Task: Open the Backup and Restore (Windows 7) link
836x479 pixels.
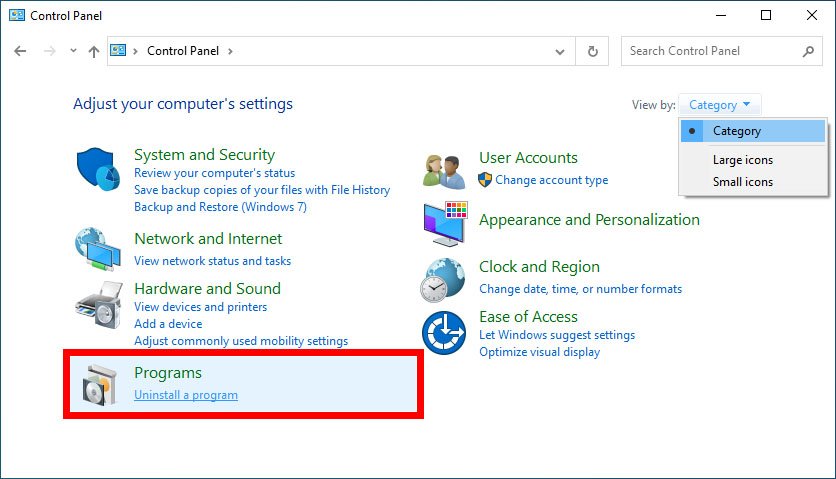Action: 220,207
